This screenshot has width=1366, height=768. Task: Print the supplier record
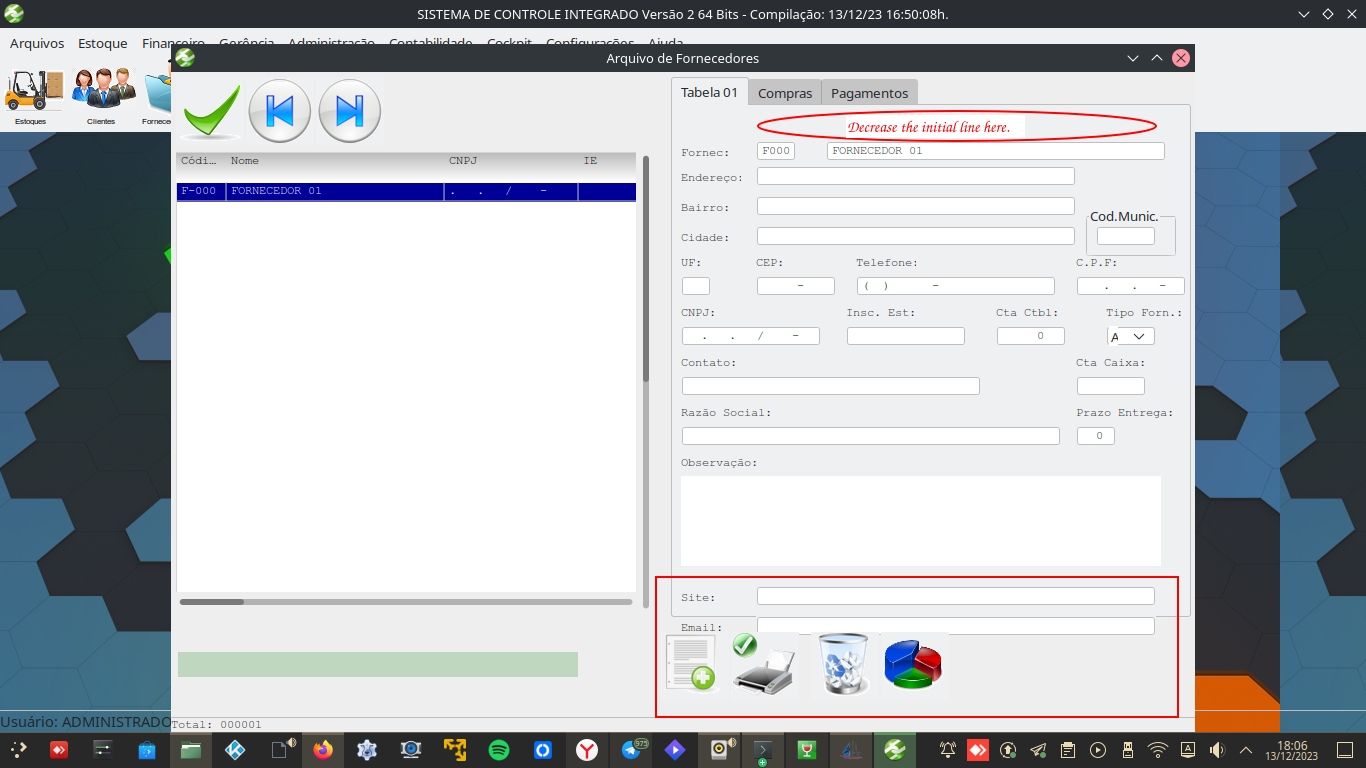point(763,664)
